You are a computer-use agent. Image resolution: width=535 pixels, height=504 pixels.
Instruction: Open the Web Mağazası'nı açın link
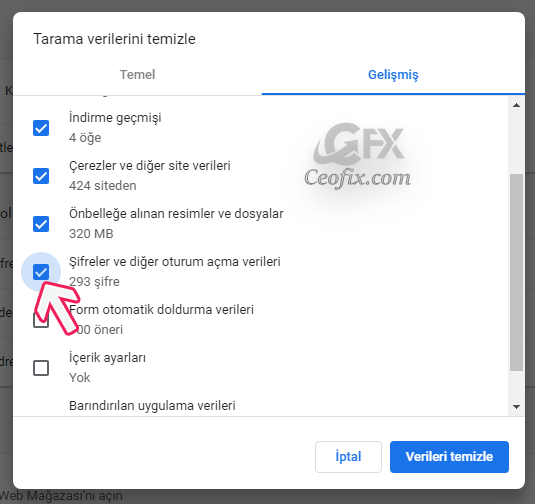click(x=61, y=496)
